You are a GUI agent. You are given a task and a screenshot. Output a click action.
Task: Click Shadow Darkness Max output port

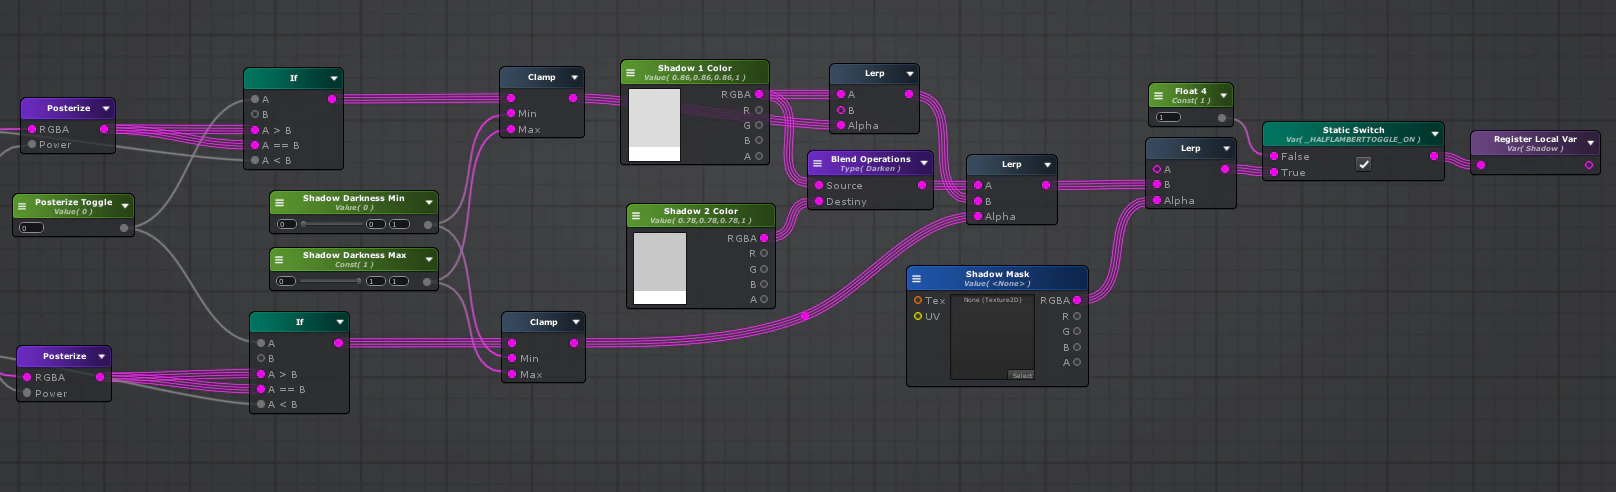[428, 282]
